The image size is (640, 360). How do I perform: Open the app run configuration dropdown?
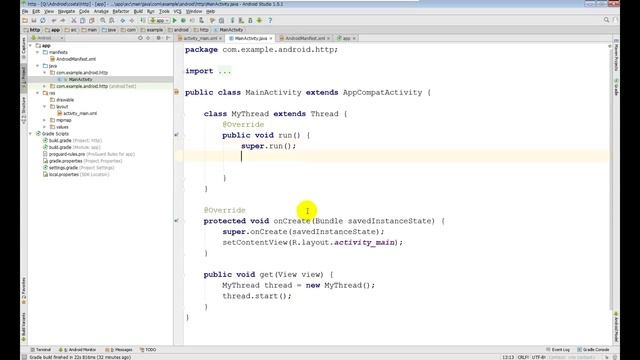pos(160,20)
